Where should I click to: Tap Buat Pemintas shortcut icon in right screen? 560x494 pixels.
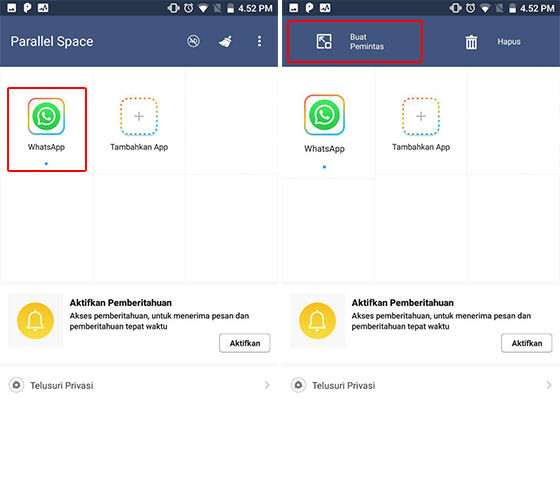[324, 41]
